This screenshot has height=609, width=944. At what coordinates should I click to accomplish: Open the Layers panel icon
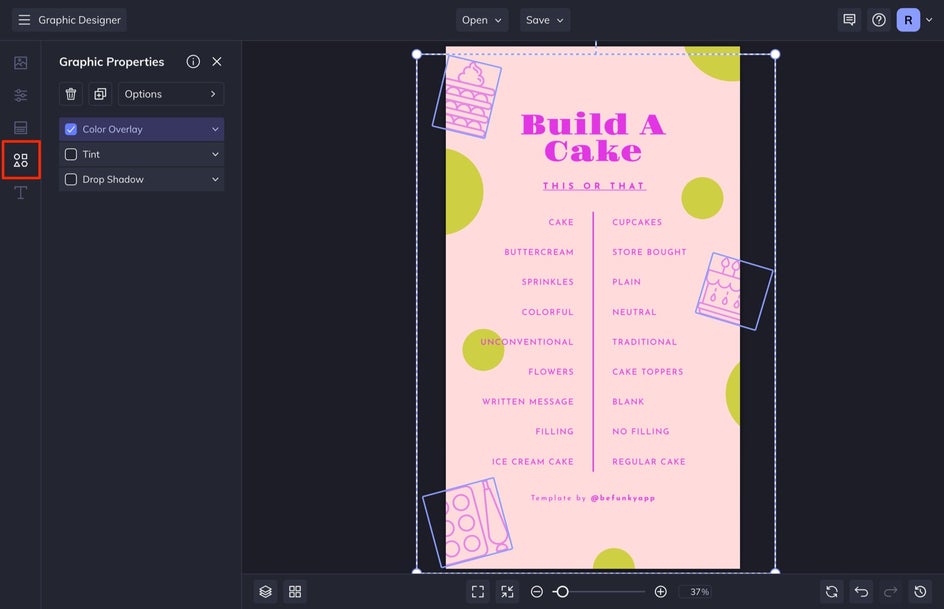tap(265, 592)
